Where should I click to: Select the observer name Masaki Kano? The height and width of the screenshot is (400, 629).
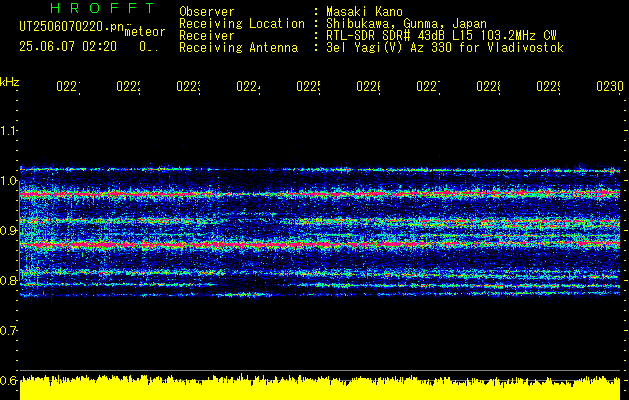click(x=364, y=12)
